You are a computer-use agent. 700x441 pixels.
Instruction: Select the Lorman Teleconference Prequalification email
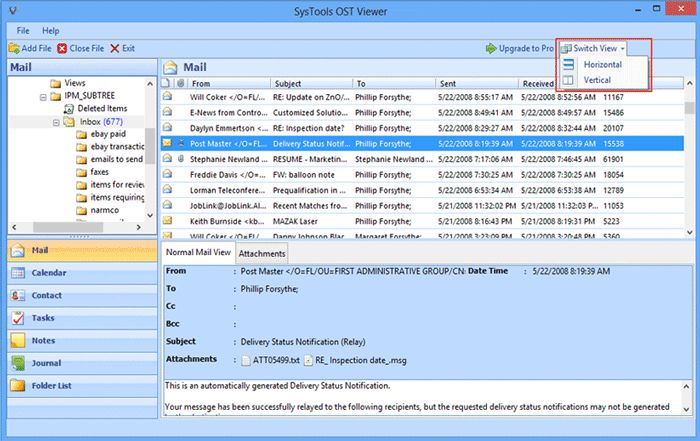coord(422,190)
